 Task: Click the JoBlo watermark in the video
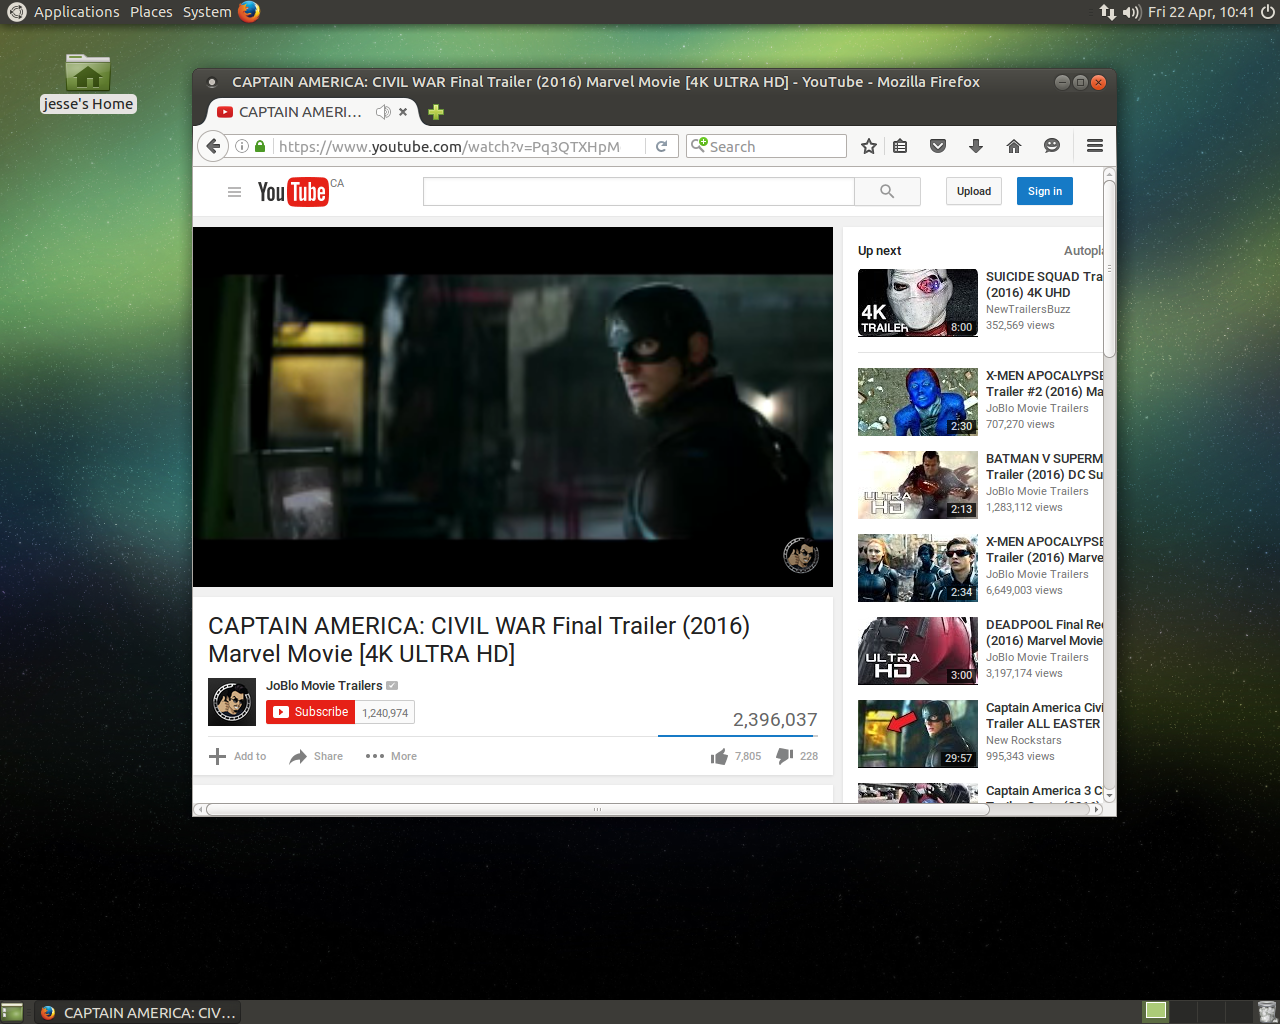pos(801,555)
